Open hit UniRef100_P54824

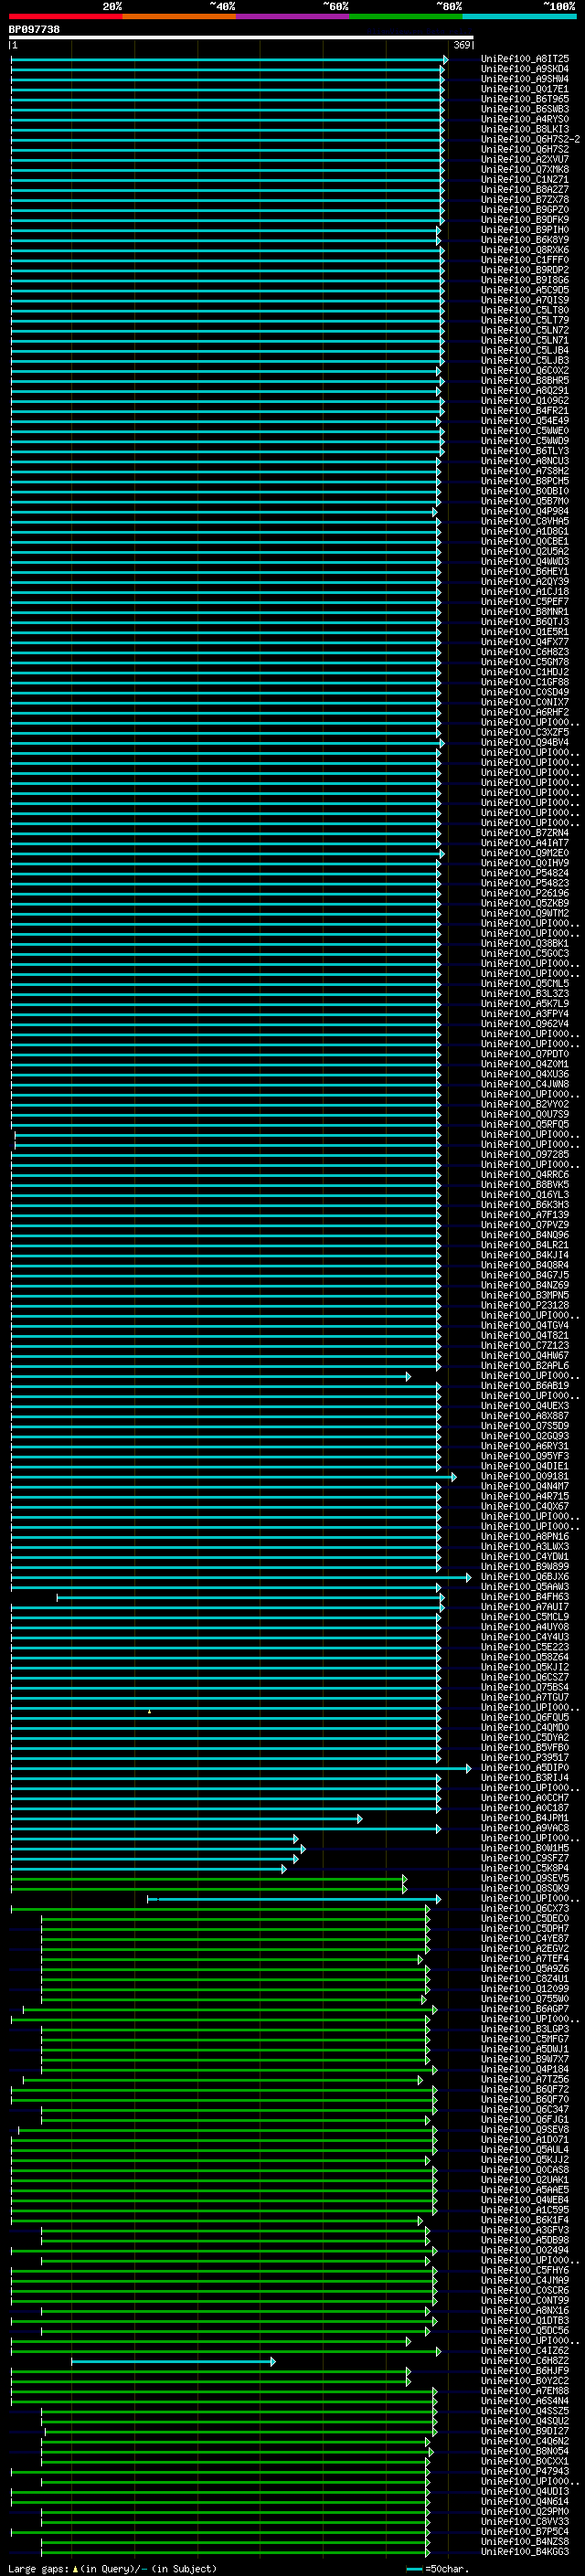click(x=525, y=873)
